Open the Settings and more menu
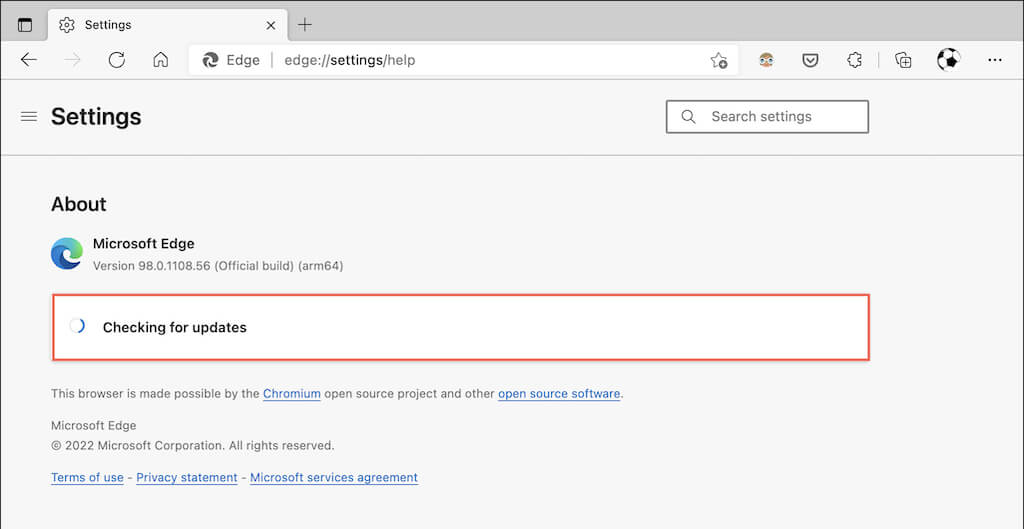The height and width of the screenshot is (529, 1024). pyautogui.click(x=994, y=60)
